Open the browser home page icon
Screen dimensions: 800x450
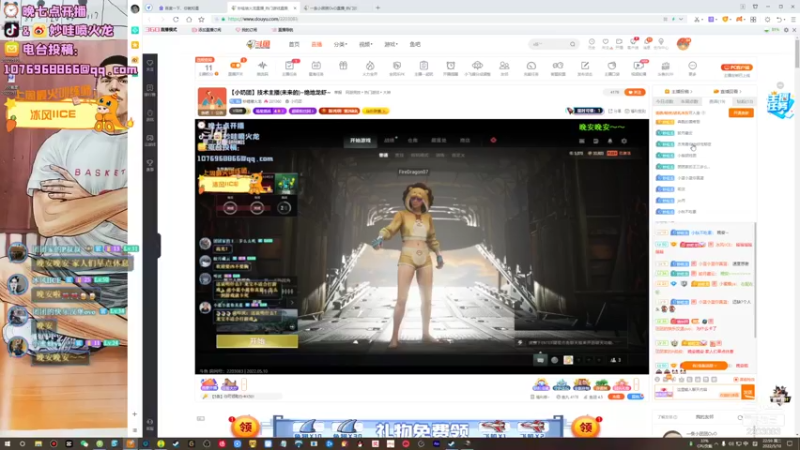pos(189,19)
